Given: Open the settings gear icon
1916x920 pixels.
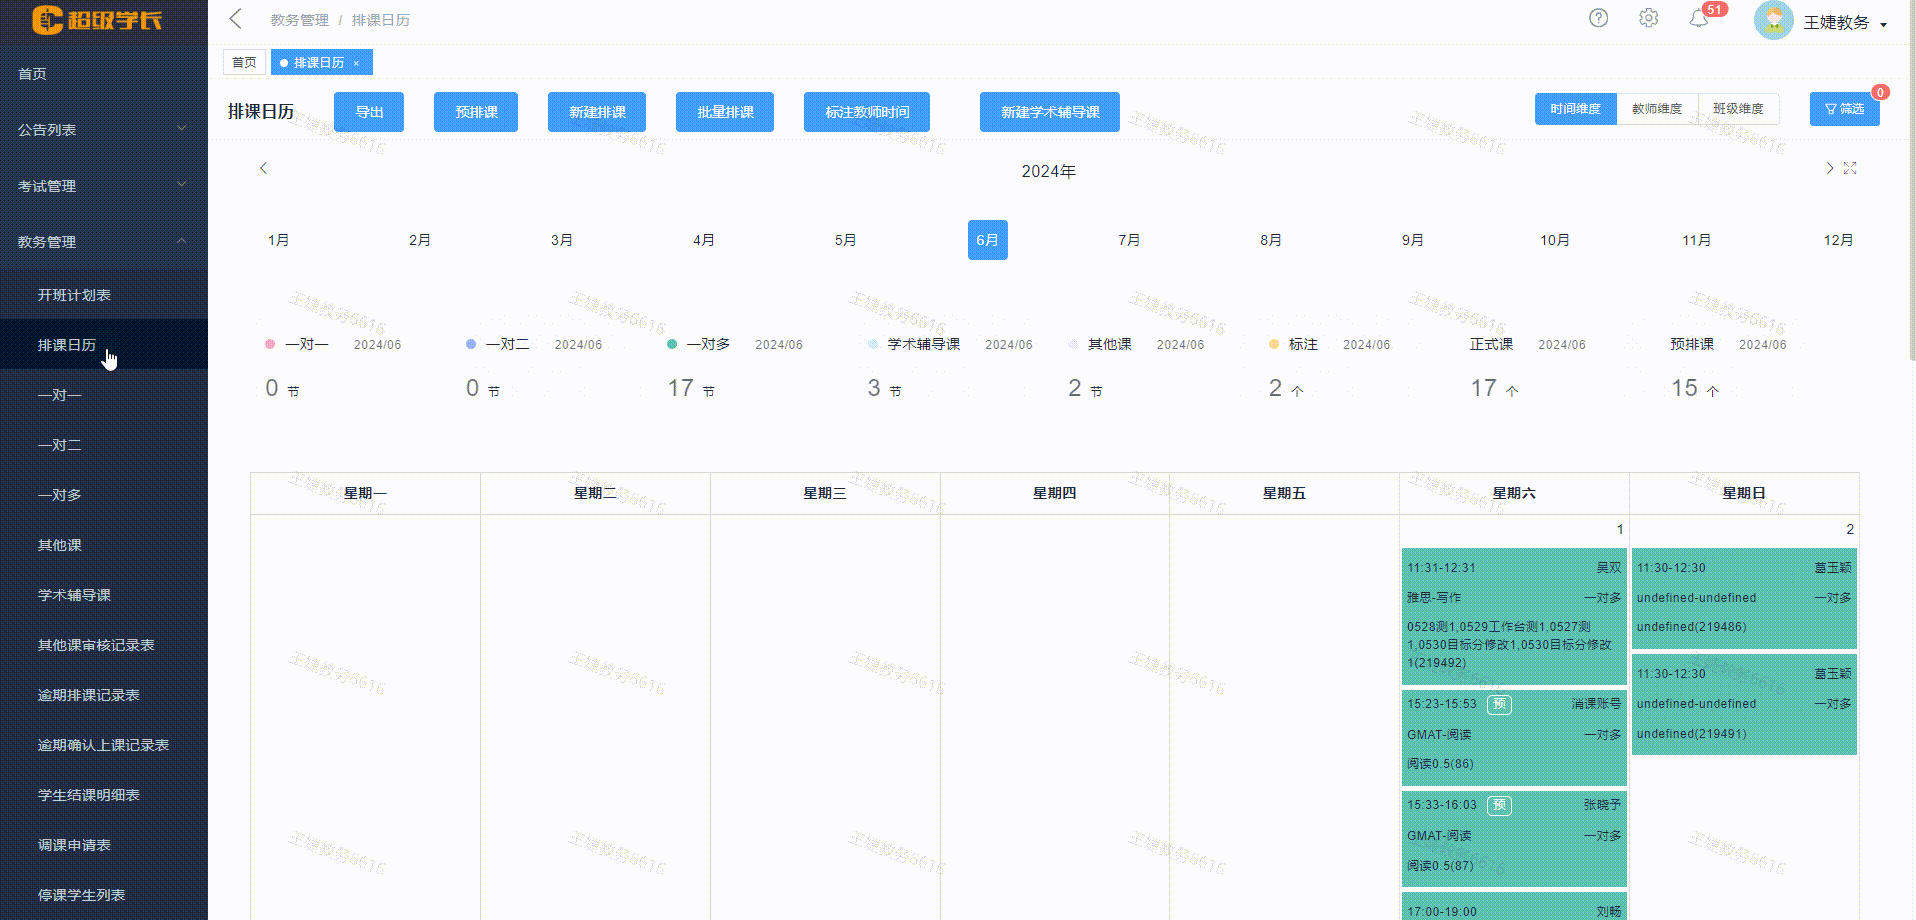Looking at the screenshot, I should (x=1648, y=18).
